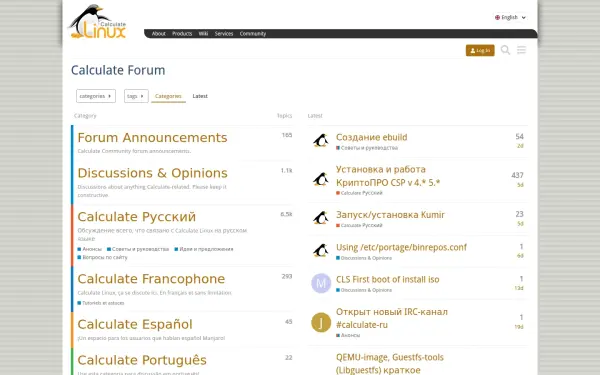The height and width of the screenshot is (375, 600).
Task: Click the Log In button
Action: [480, 50]
